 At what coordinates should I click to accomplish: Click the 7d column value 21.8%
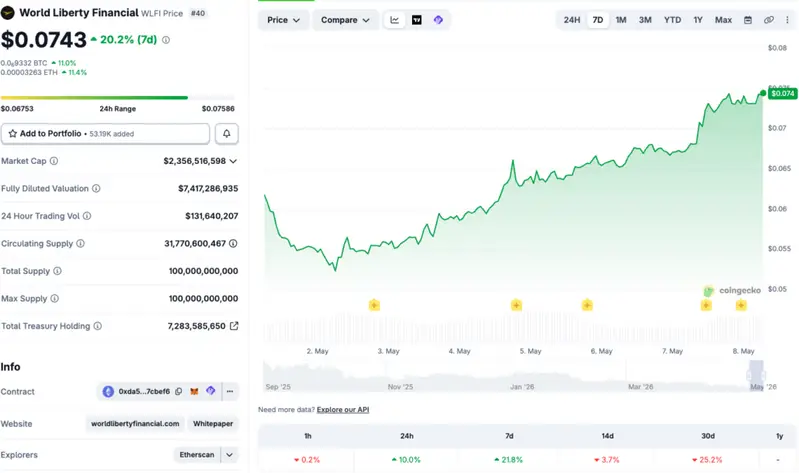tap(509, 460)
